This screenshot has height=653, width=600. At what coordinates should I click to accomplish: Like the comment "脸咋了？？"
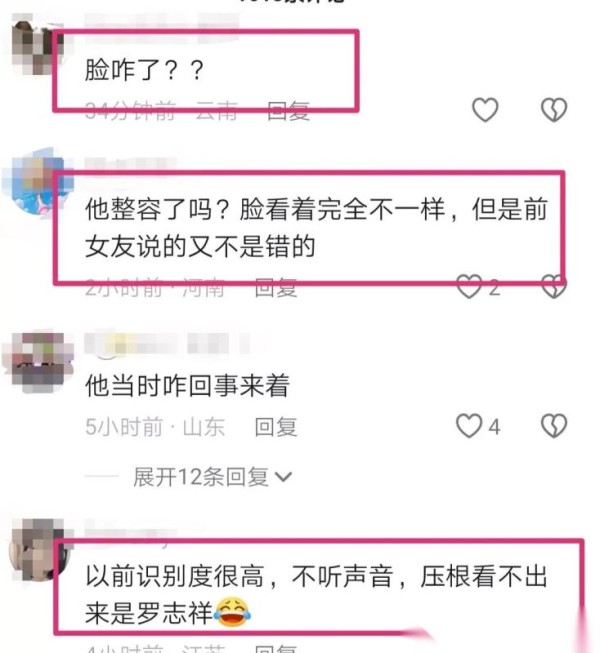click(485, 110)
